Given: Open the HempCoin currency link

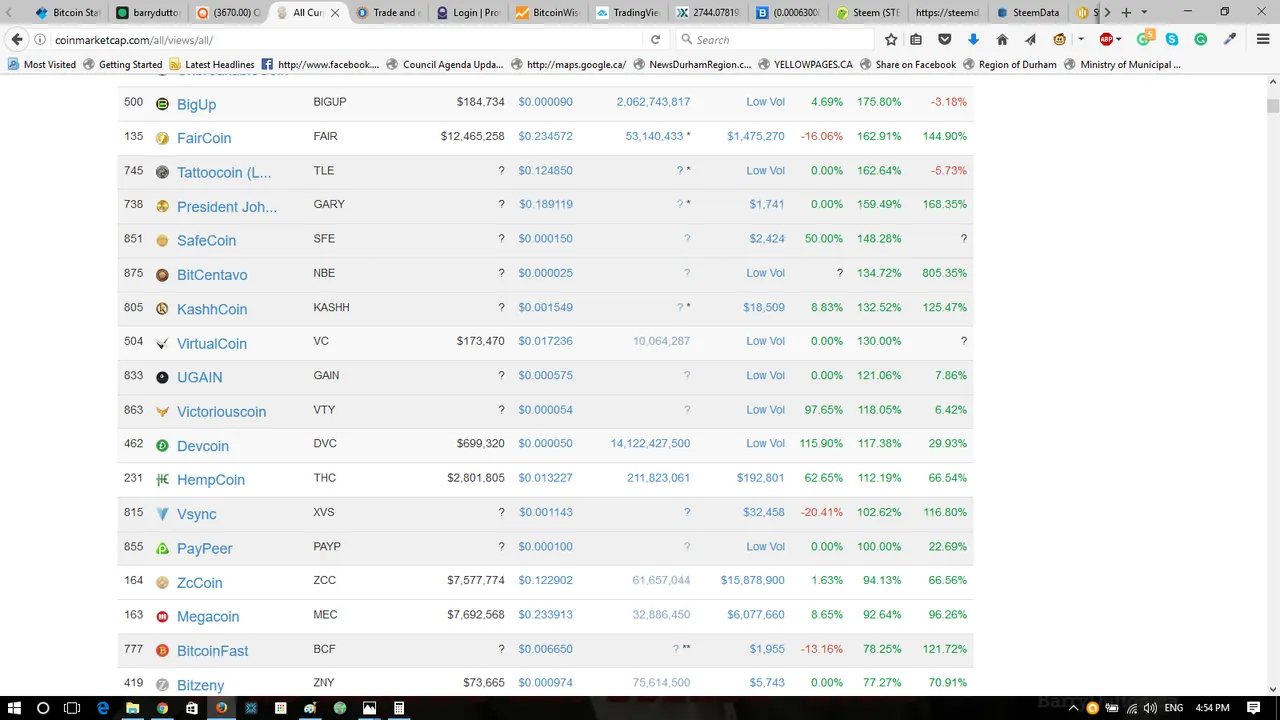Looking at the screenshot, I should [x=211, y=480].
